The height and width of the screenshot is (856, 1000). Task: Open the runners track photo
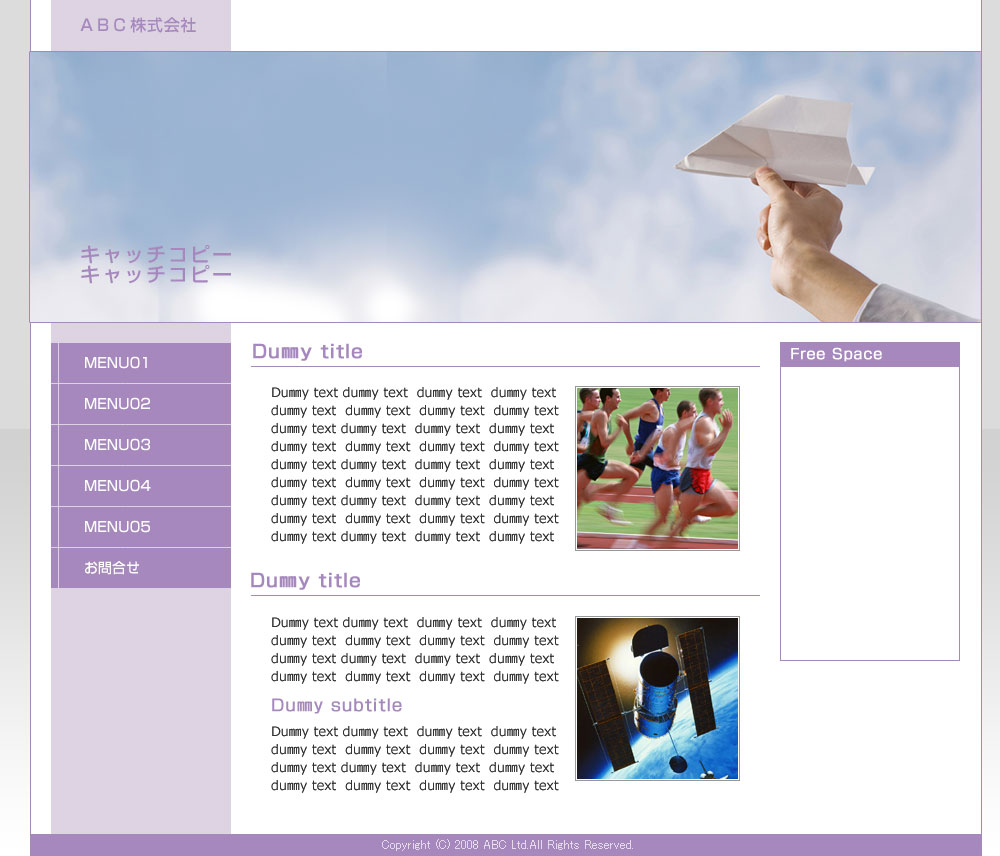pos(658,468)
